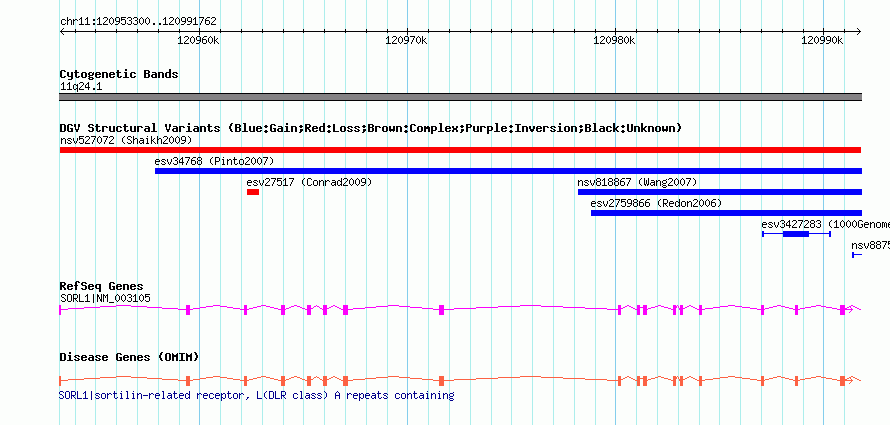Click the right arrowhead of the coordinate ruler
Image resolution: width=890 pixels, height=425 pixels.
click(x=859, y=31)
